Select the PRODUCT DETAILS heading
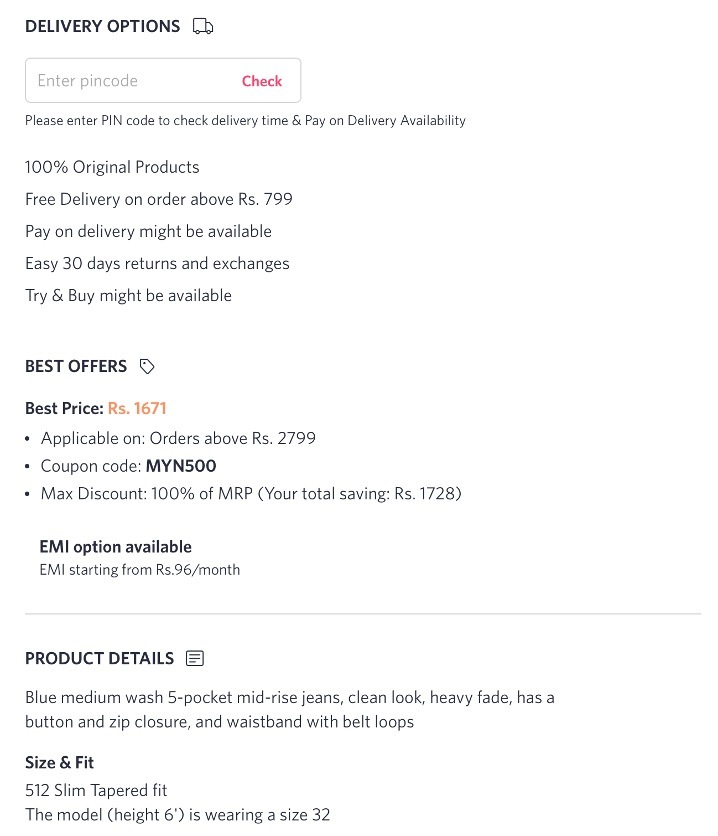Screen dimensions: 718x836 coord(99,658)
